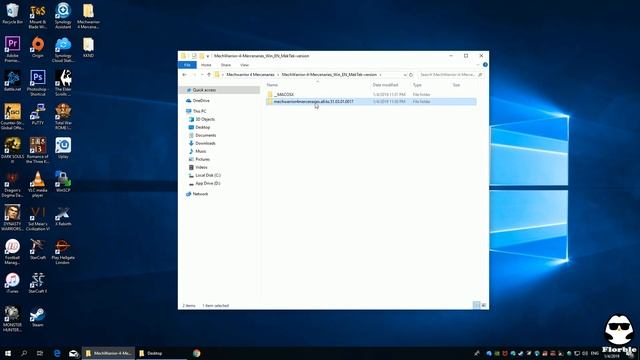
Task: Switch to the Home ribbon tab
Action: 206,65
